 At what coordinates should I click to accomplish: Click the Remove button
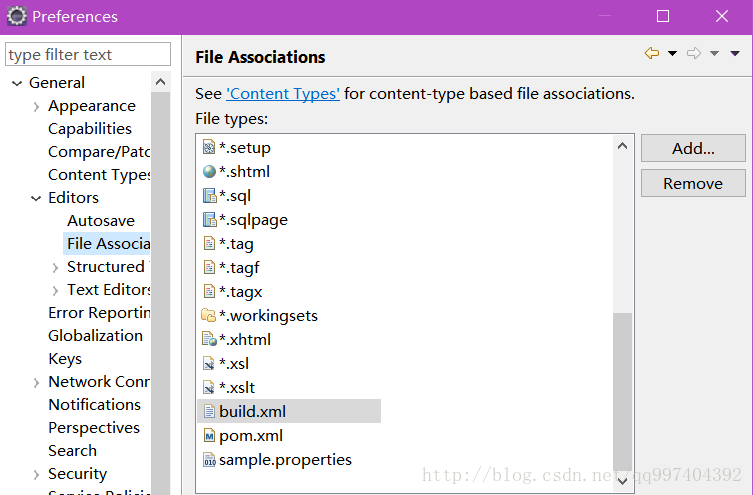coord(693,183)
